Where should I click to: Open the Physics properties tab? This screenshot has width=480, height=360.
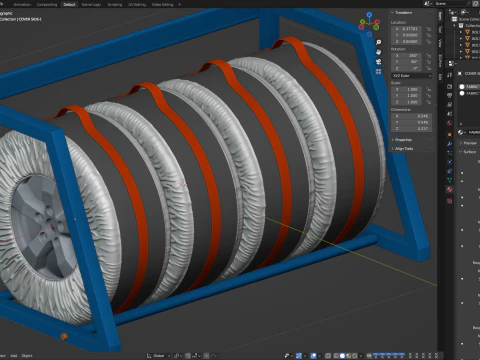coord(450,162)
